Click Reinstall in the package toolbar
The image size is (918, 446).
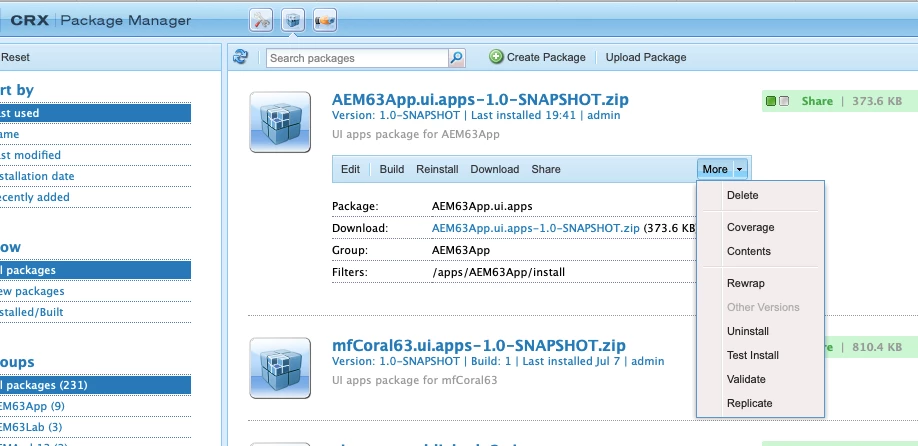tap(437, 169)
